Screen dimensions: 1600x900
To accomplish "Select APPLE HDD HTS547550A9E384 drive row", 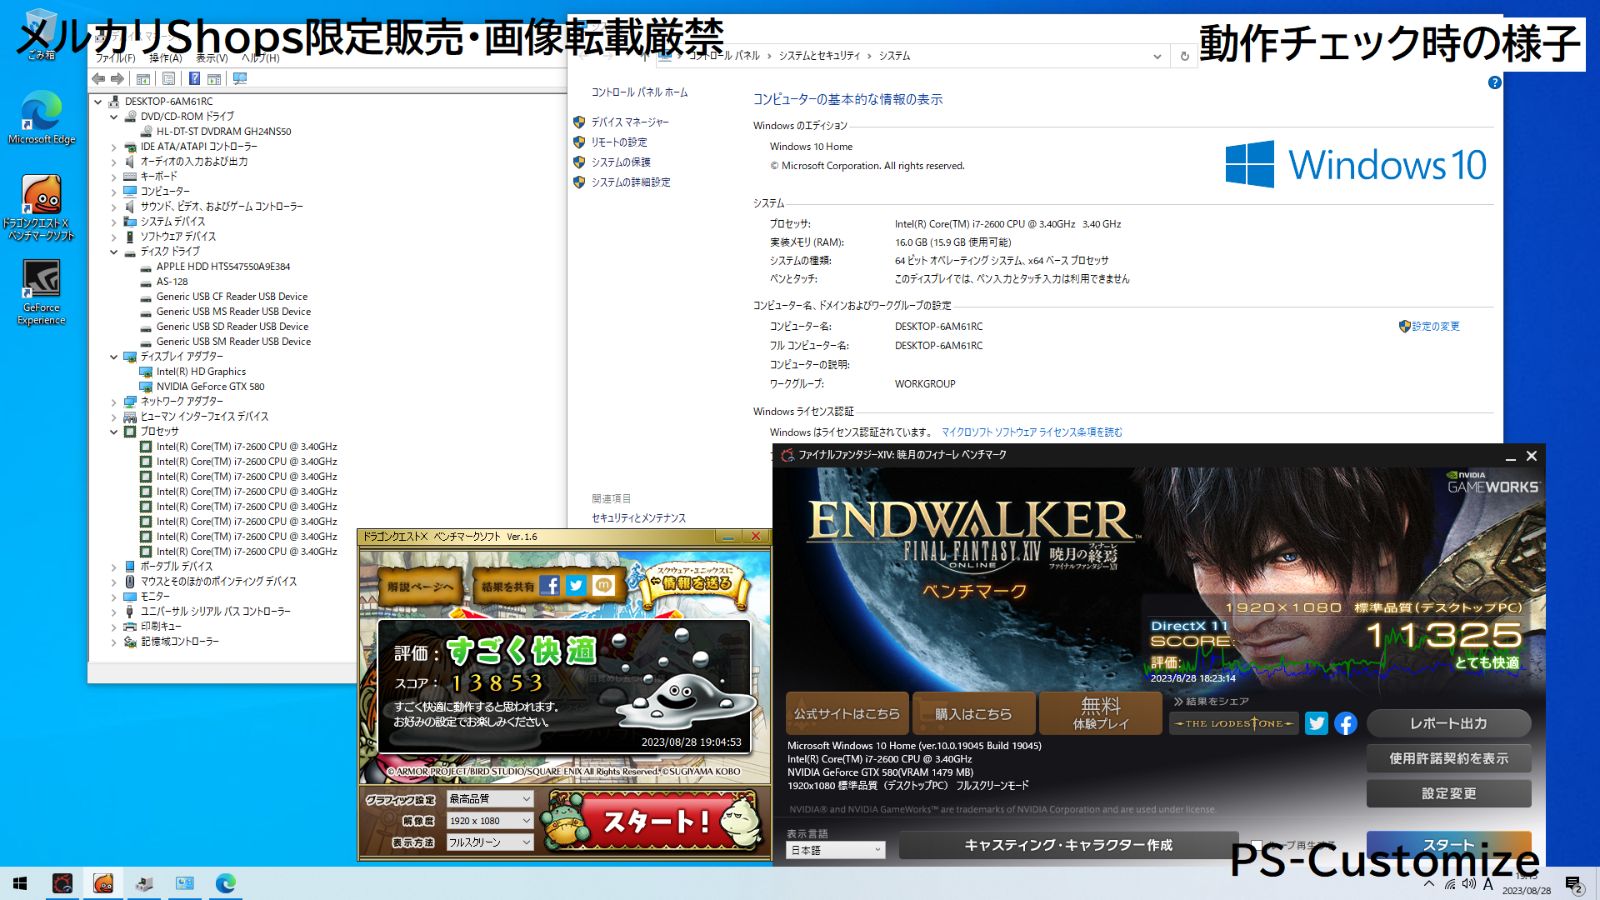I will click(x=214, y=266).
